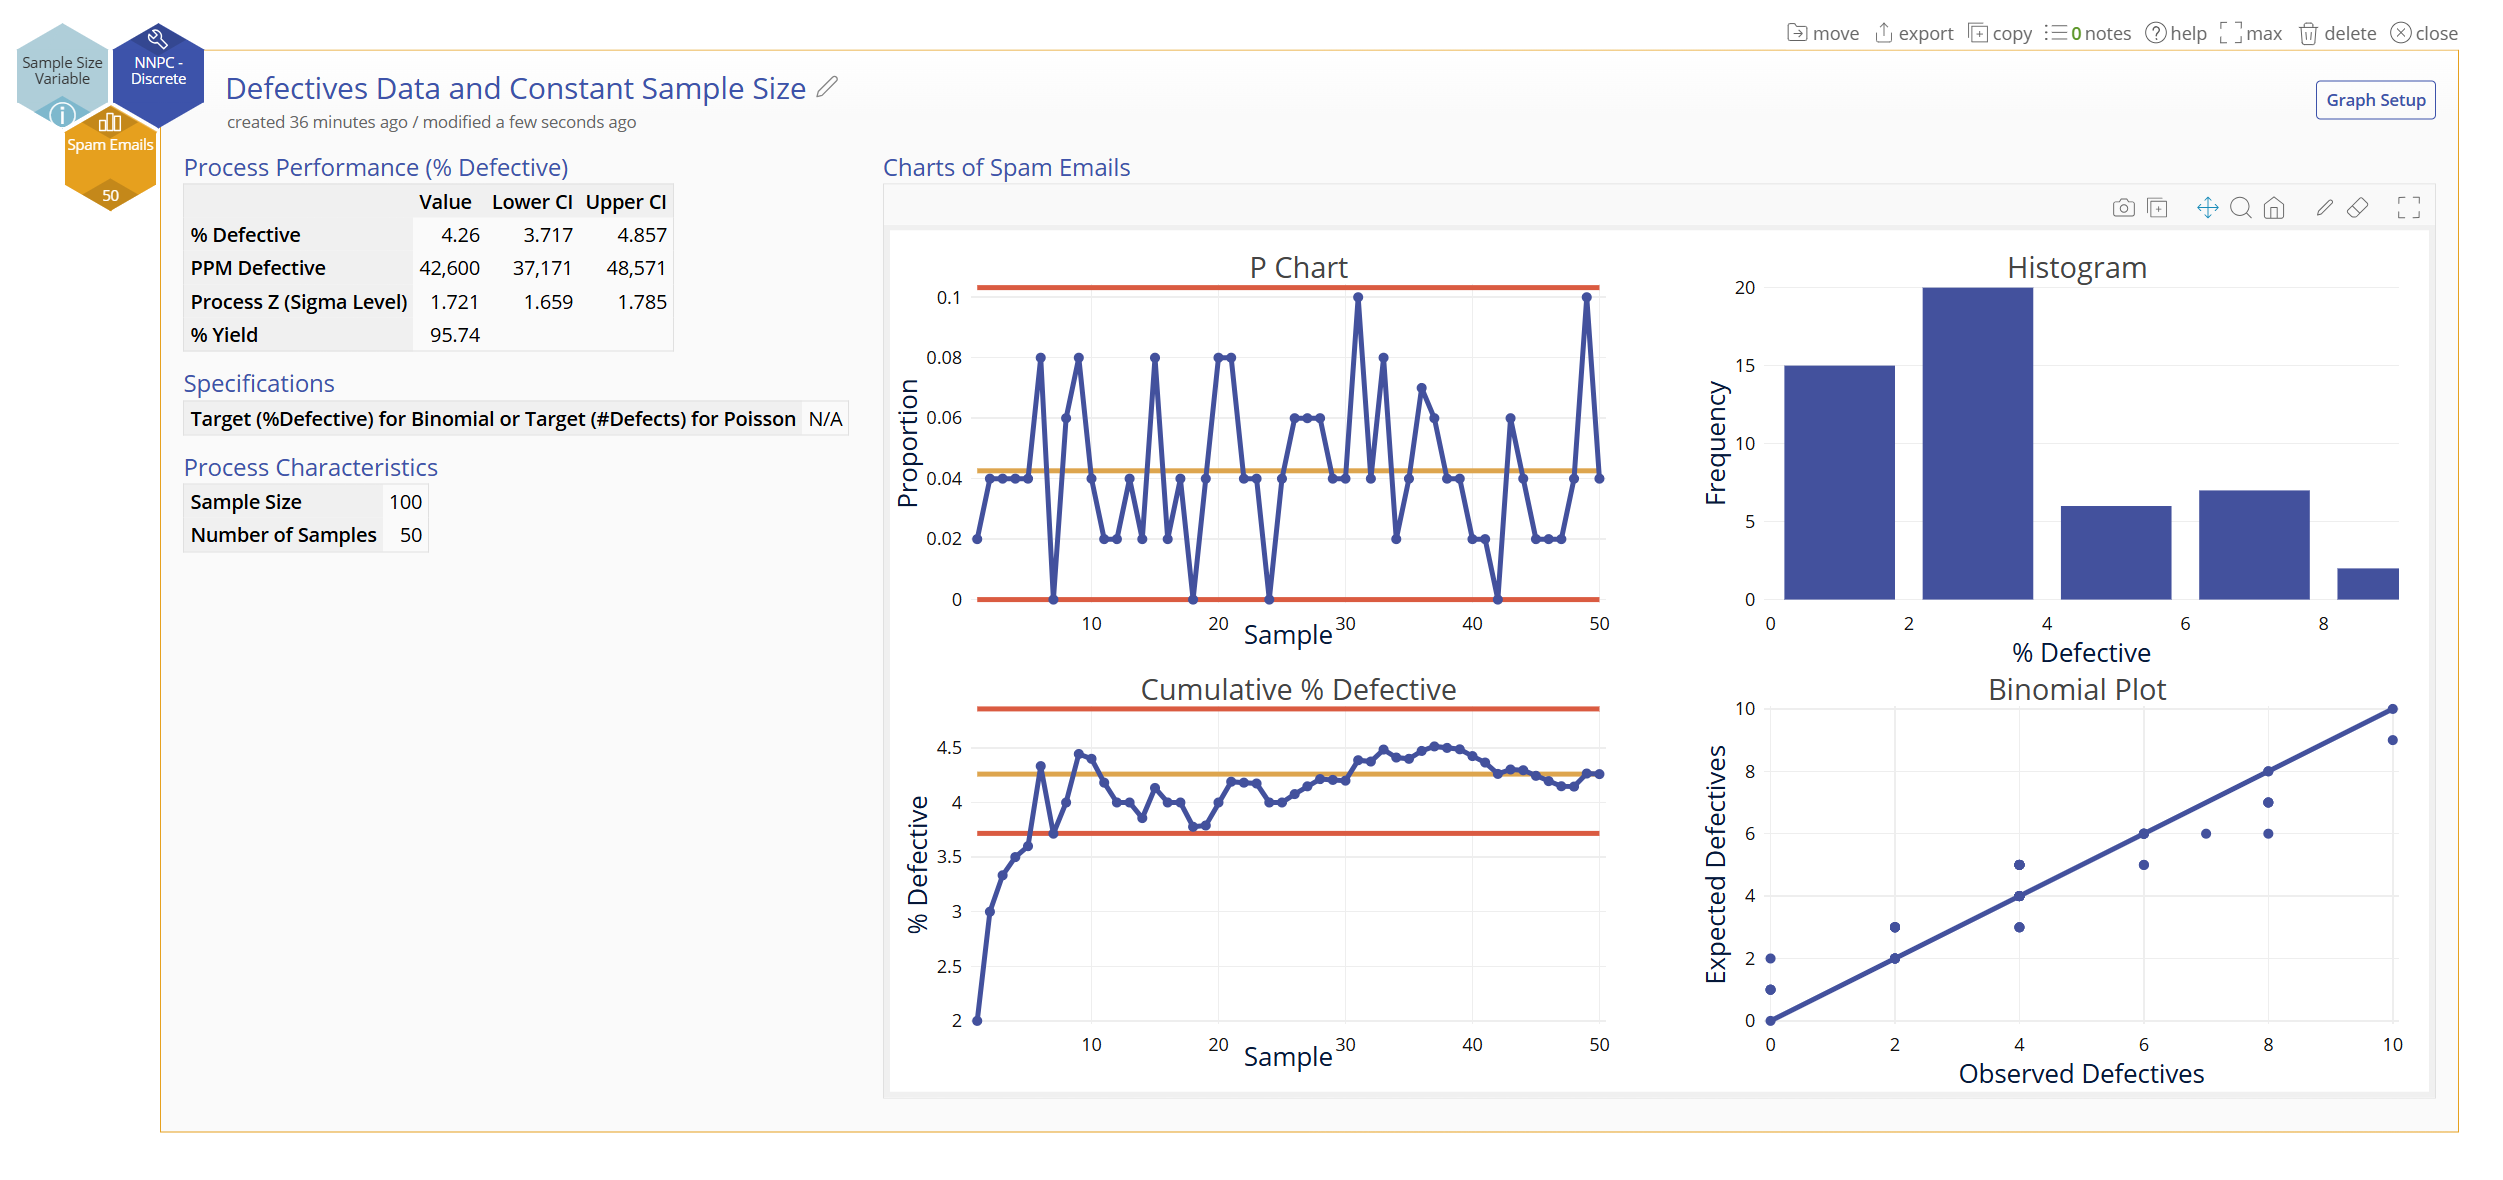Image resolution: width=2503 pixels, height=1180 pixels.
Task: Select the Sample Size Variable hexagon
Action: (62, 70)
